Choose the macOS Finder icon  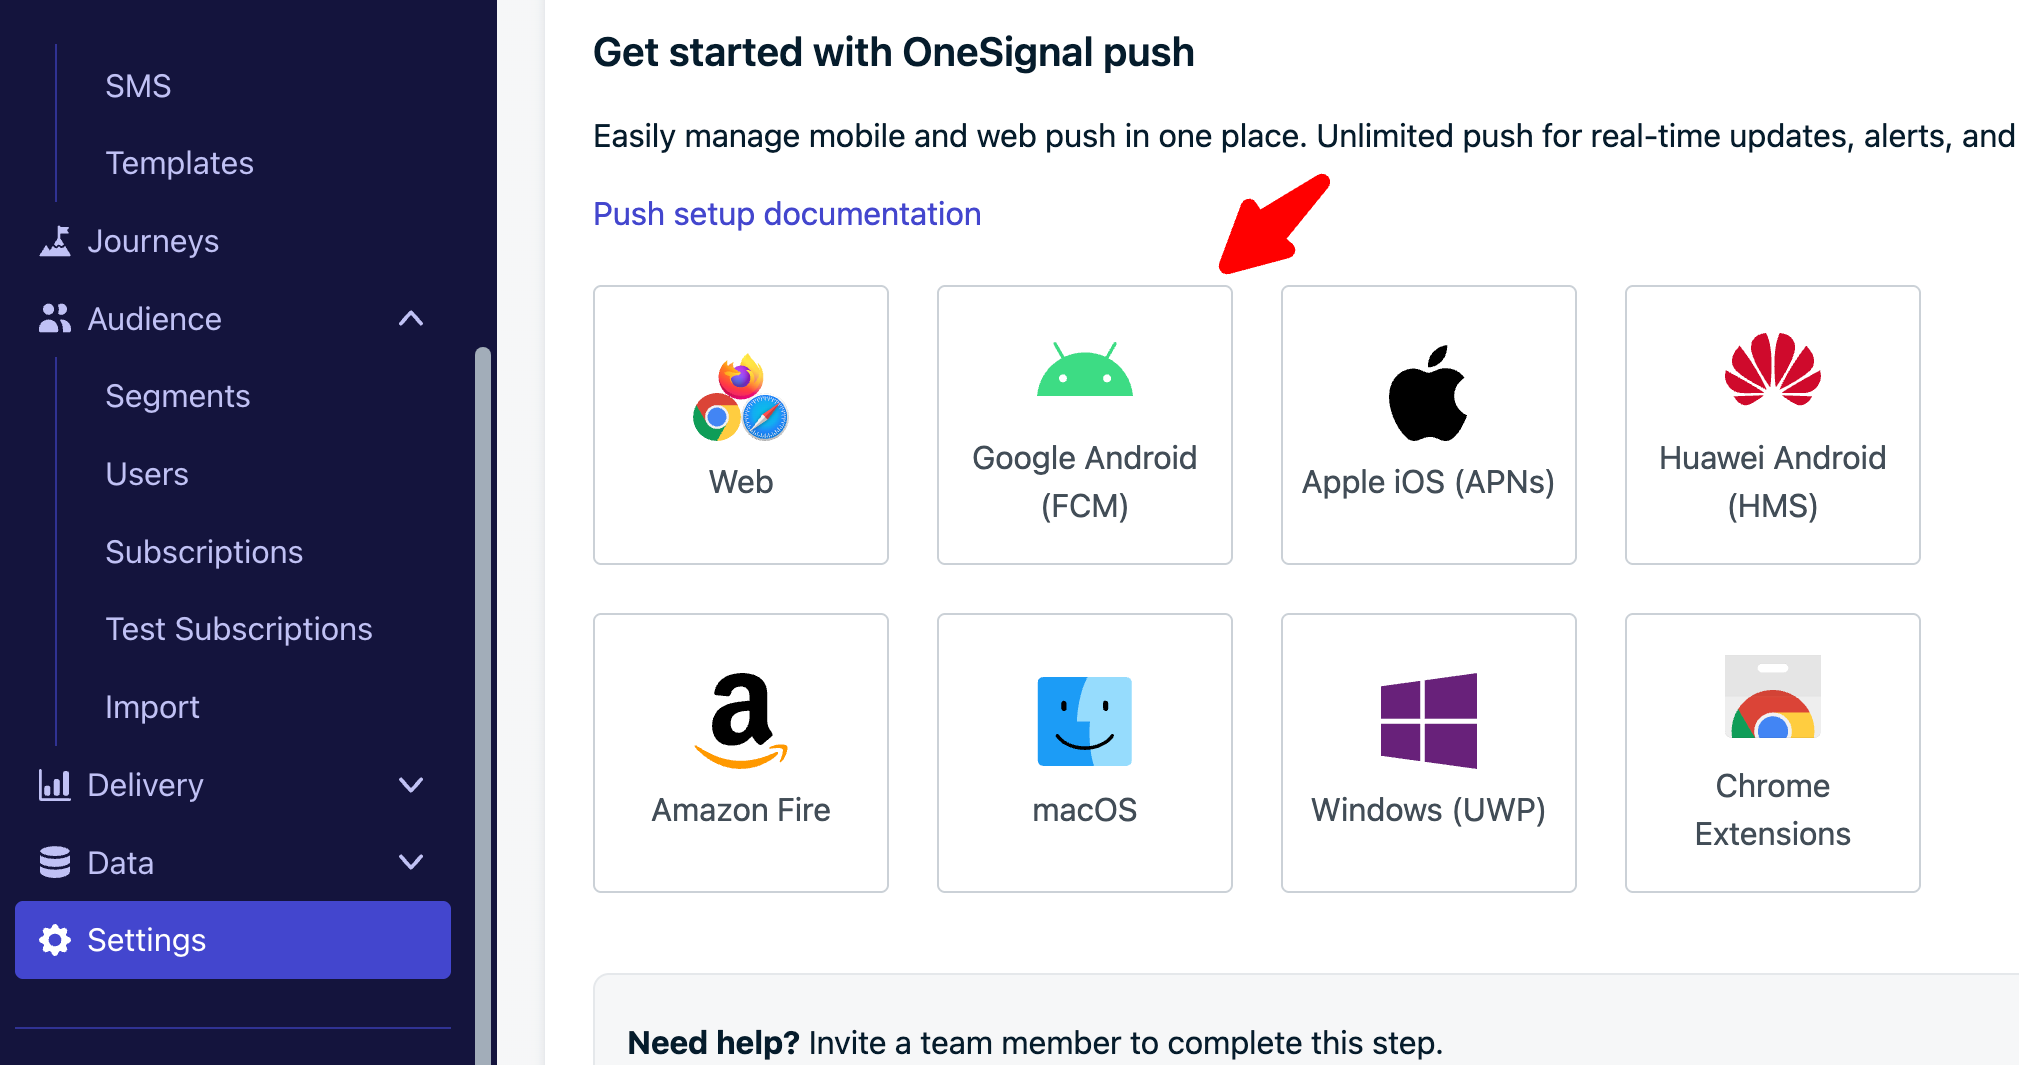click(x=1084, y=721)
